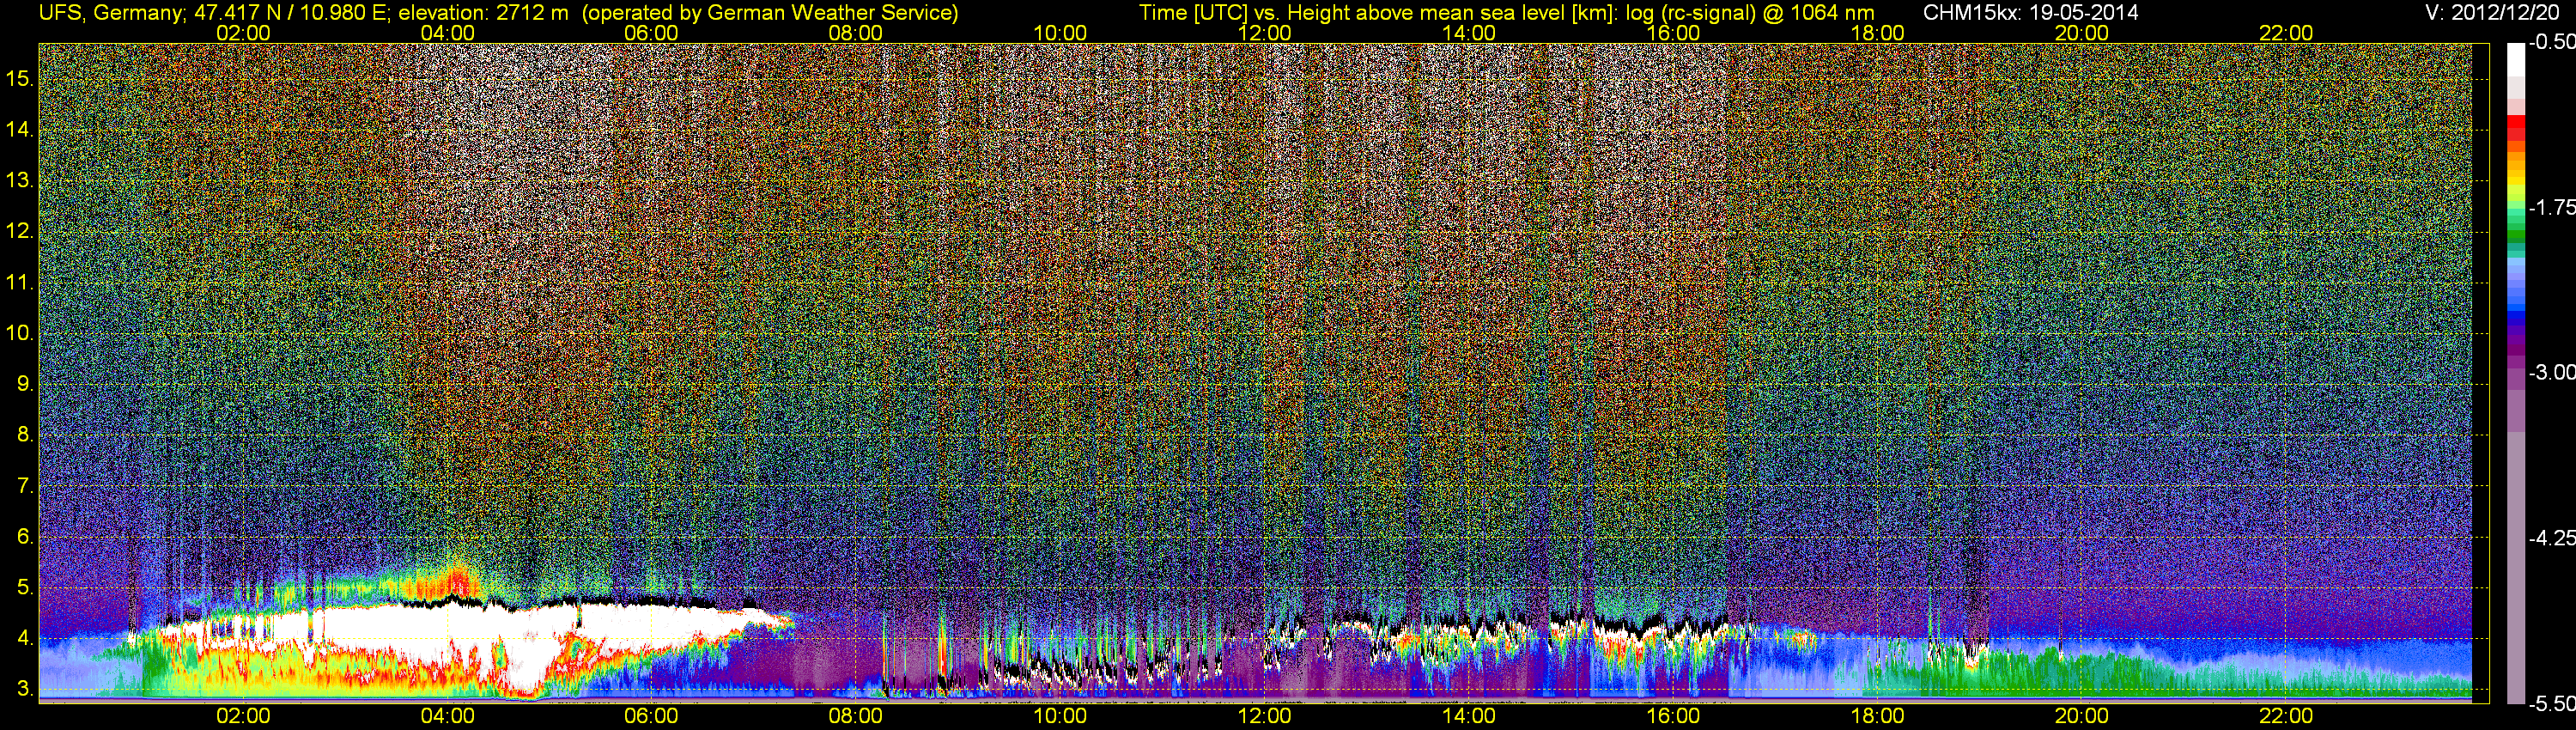Select the 04:00 tick on the top time axis
This screenshot has width=2576, height=730.
point(447,33)
